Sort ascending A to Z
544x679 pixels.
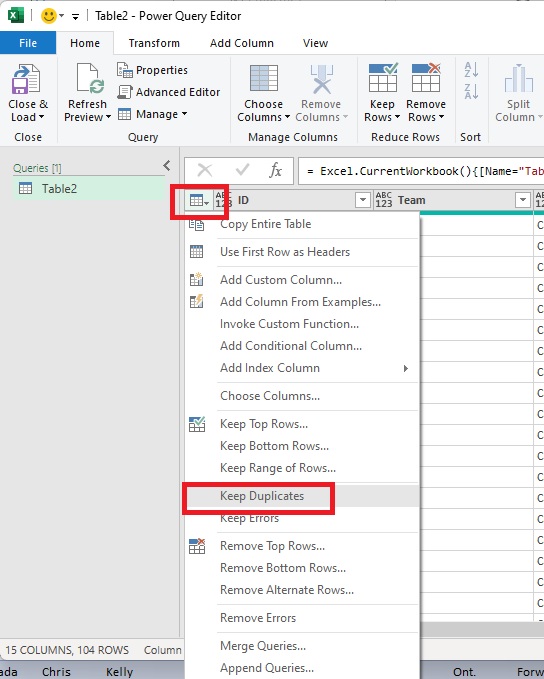471,69
